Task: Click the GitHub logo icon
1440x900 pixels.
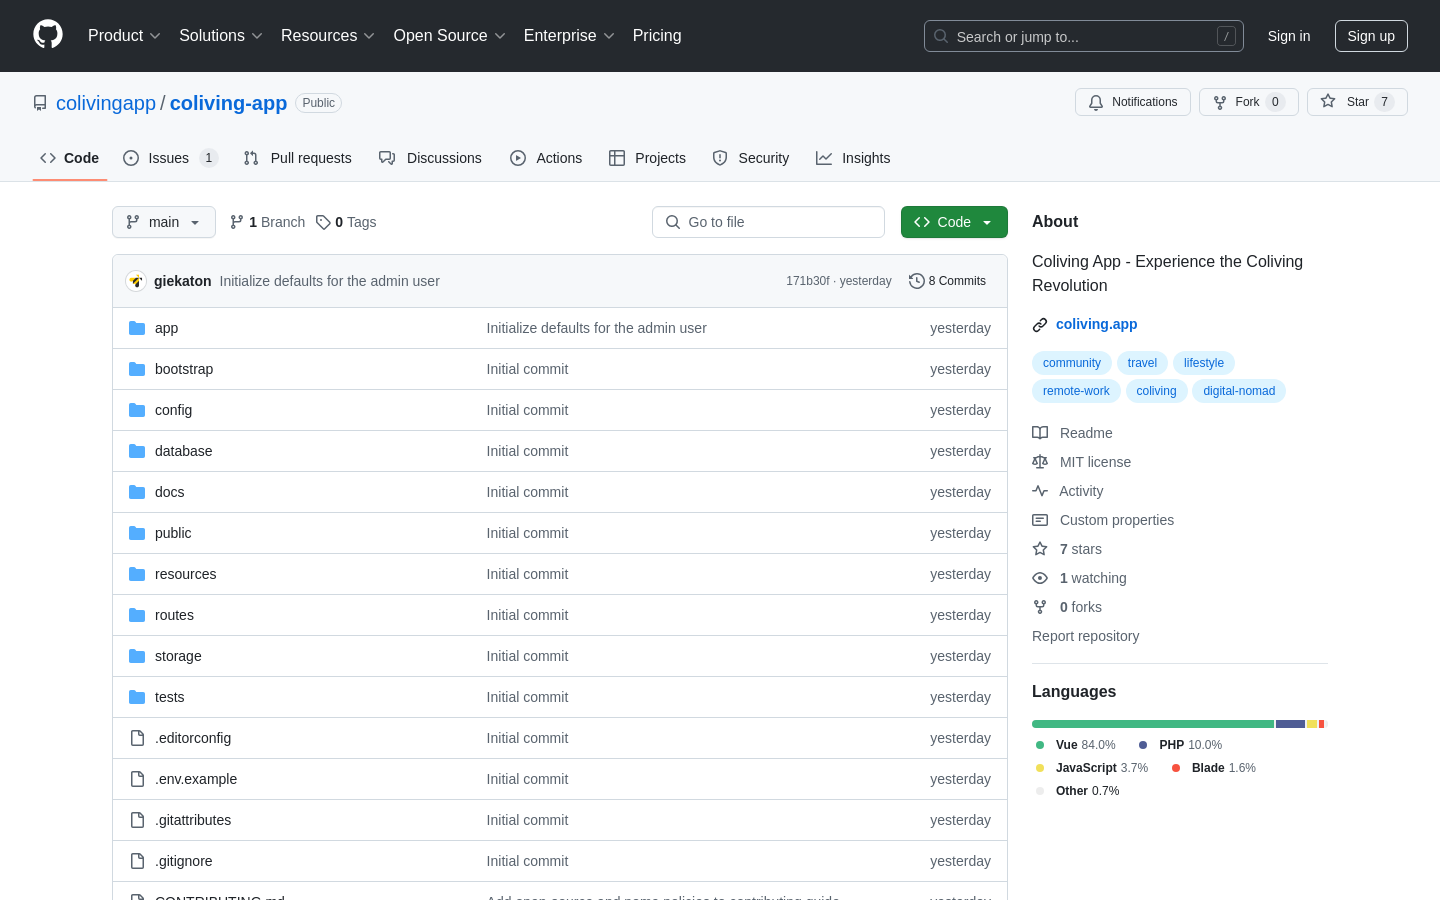Action: tap(48, 35)
